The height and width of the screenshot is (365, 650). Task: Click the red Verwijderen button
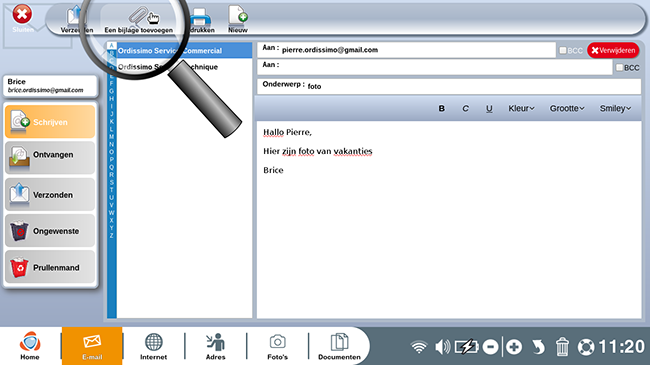pos(613,50)
